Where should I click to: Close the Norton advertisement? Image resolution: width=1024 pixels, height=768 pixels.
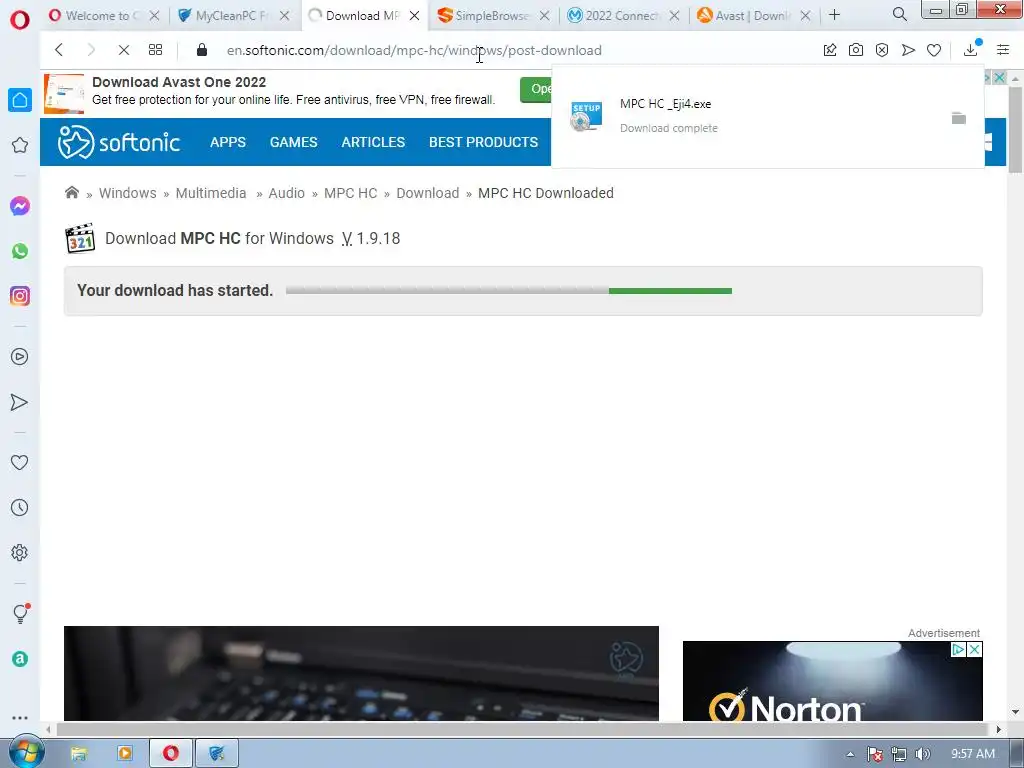pyautogui.click(x=974, y=649)
